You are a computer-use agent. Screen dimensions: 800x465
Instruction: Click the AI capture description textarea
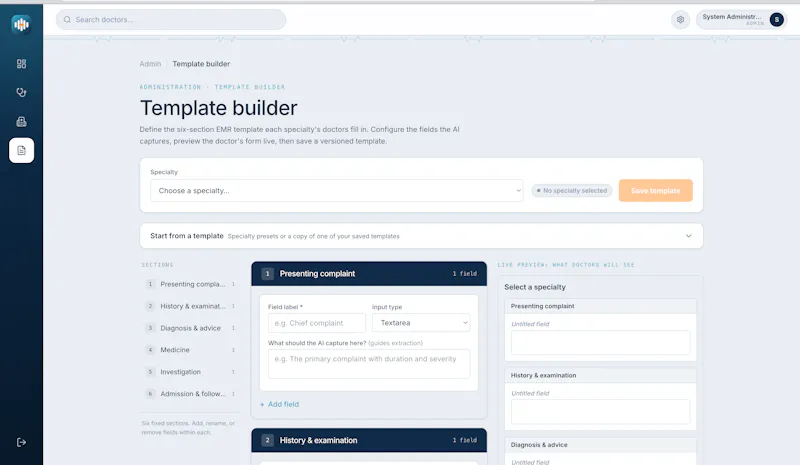[369, 363]
